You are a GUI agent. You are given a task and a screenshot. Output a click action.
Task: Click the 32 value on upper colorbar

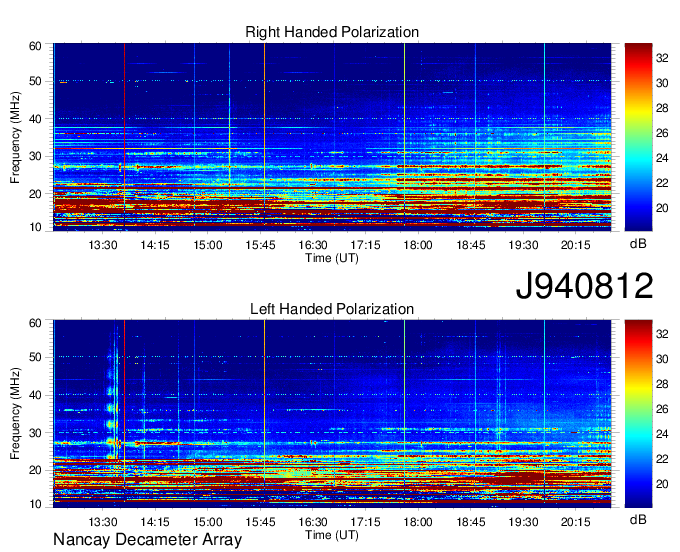pos(662,58)
